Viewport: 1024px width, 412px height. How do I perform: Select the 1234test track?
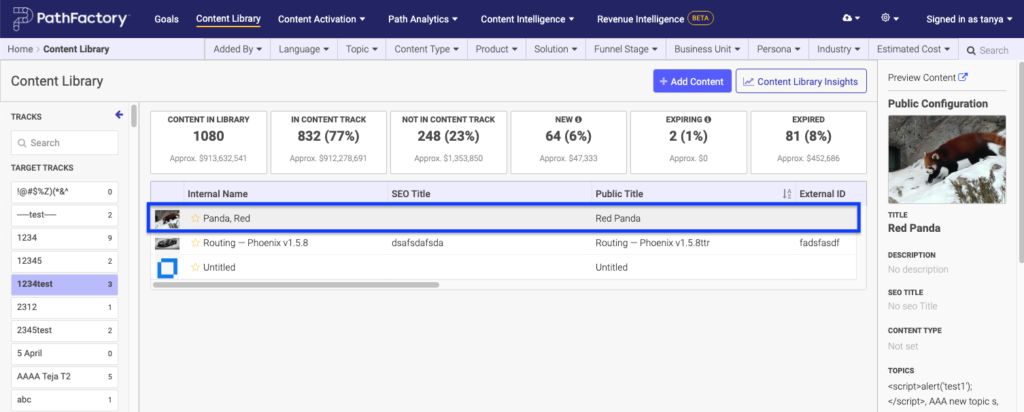65,284
